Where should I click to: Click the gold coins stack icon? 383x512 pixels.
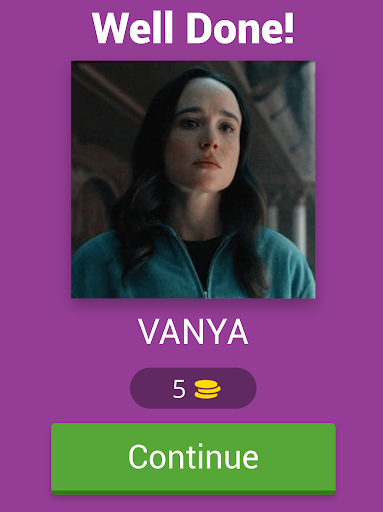click(x=207, y=389)
